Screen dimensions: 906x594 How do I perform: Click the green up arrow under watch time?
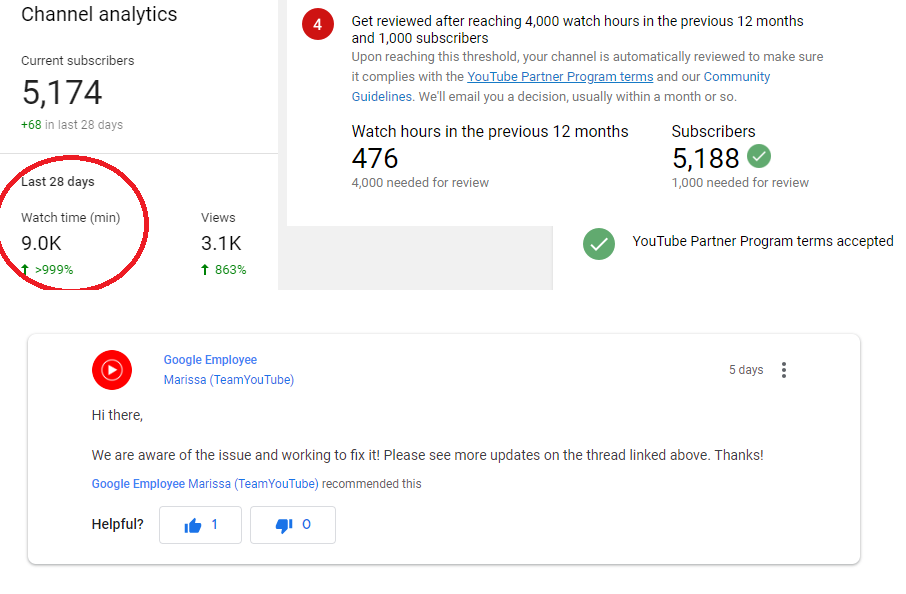click(26, 268)
